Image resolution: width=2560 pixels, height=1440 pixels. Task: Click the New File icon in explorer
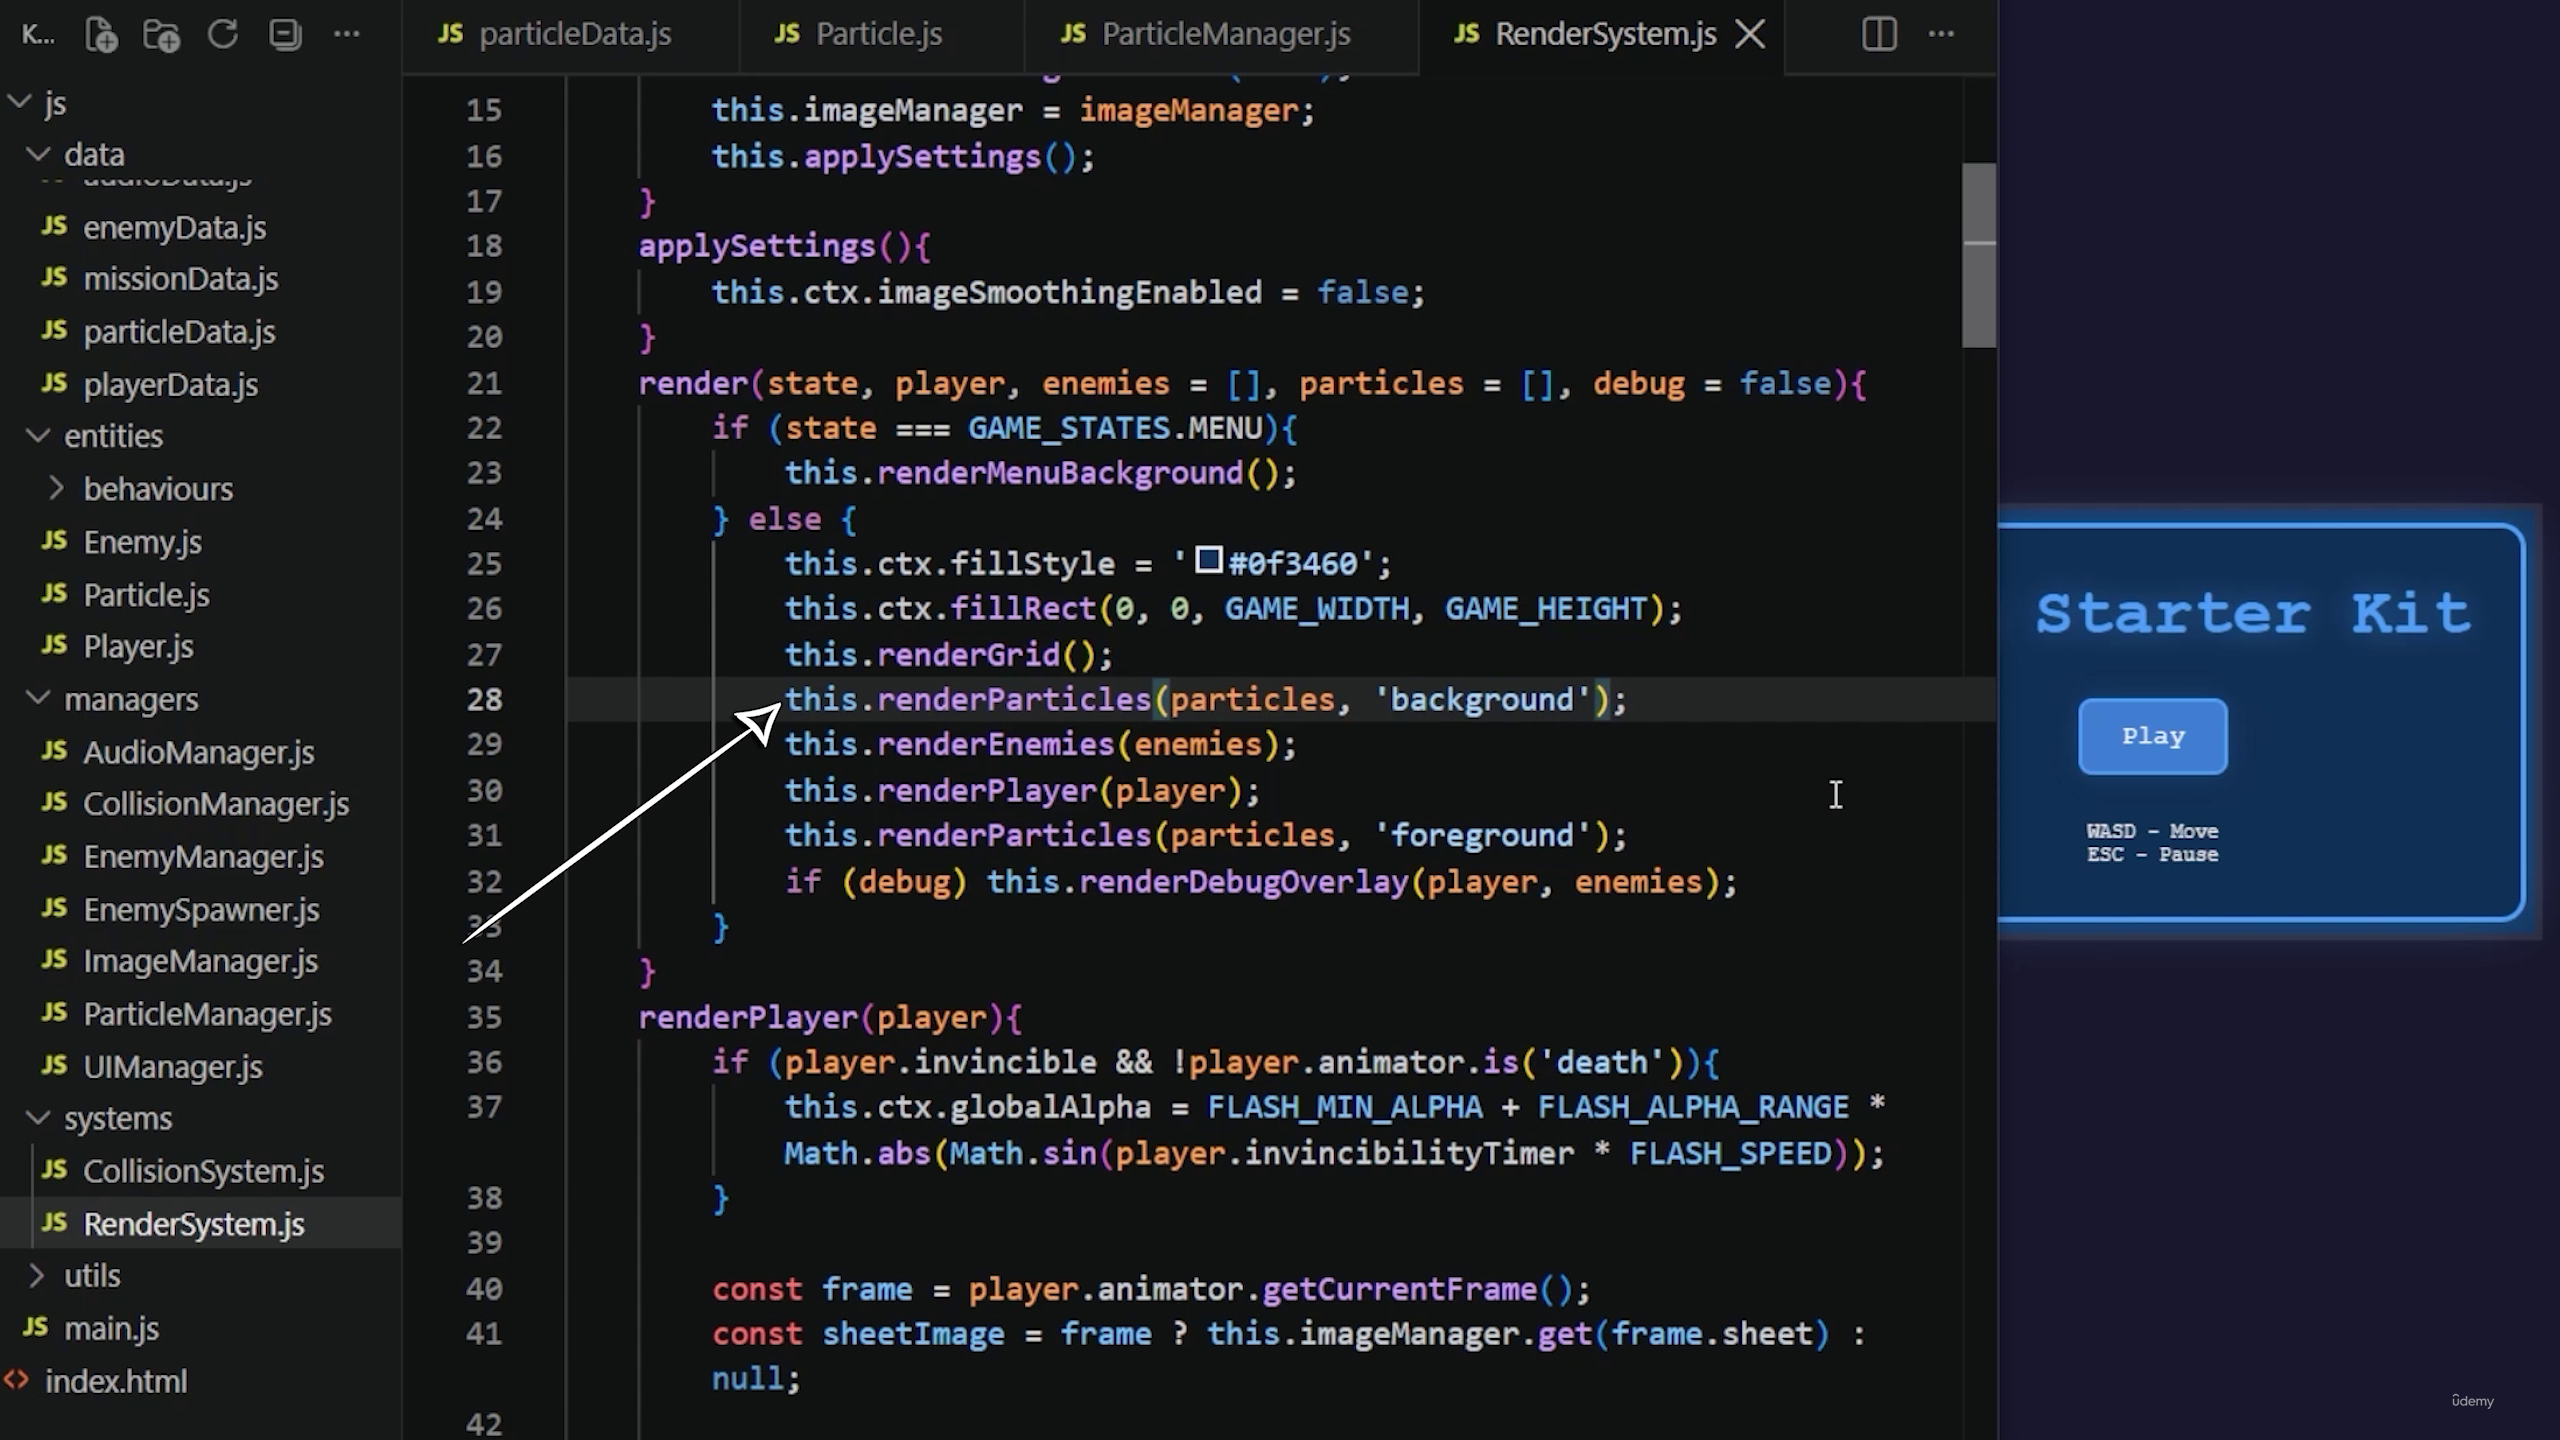pyautogui.click(x=101, y=35)
